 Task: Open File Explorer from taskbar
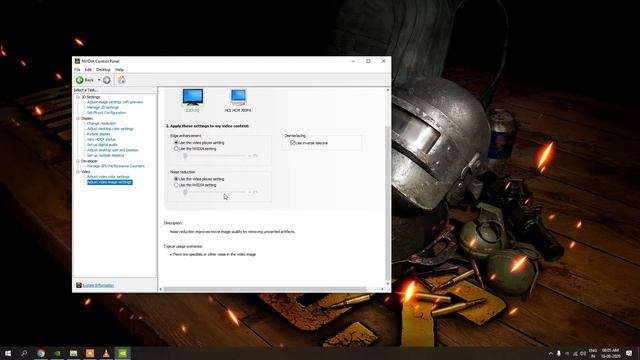pyautogui.click(x=73, y=353)
